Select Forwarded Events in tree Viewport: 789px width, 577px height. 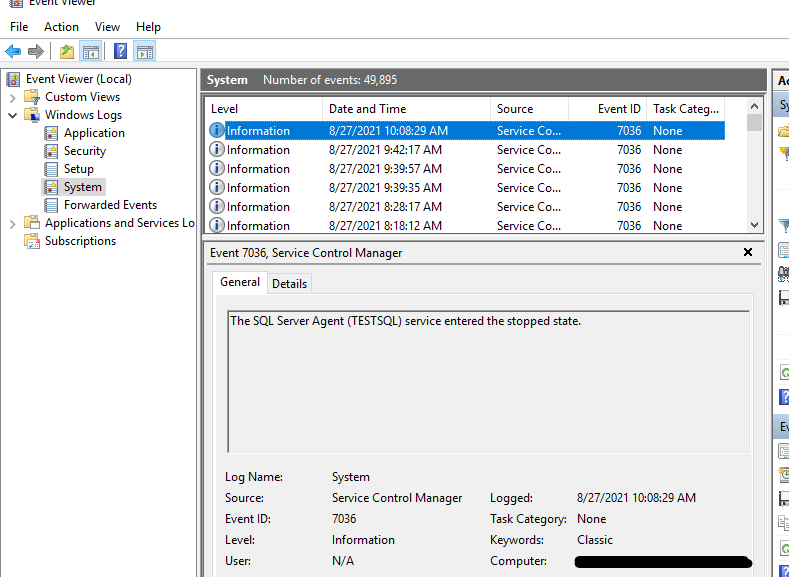(110, 205)
